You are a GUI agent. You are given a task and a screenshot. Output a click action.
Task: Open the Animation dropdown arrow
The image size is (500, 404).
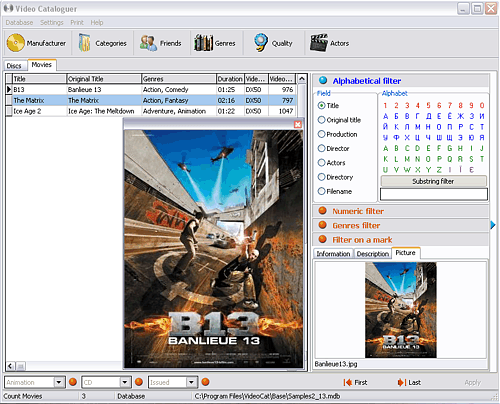[x=59, y=382]
